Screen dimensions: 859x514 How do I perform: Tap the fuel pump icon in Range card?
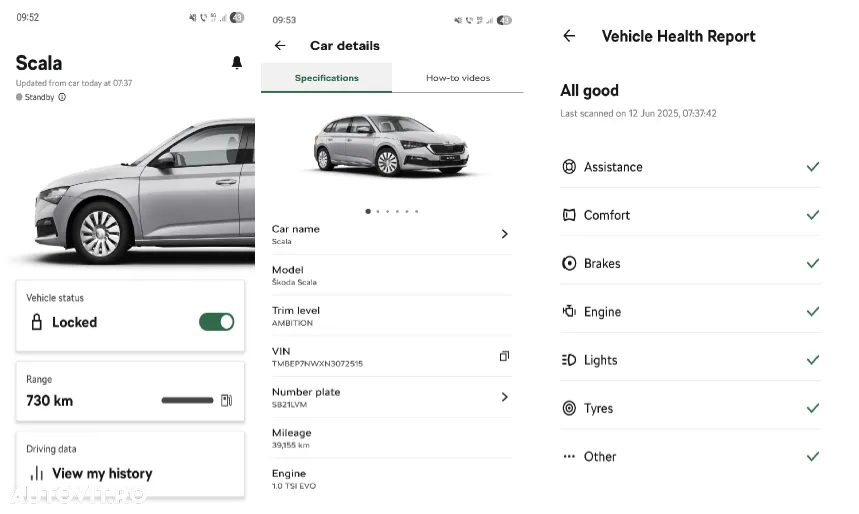click(x=226, y=401)
